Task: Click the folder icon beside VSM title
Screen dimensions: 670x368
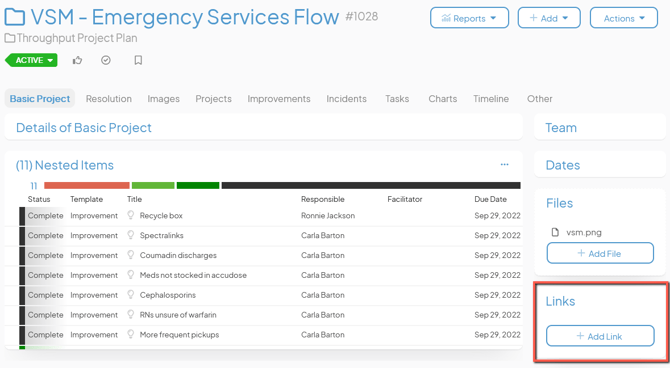Action: click(15, 18)
